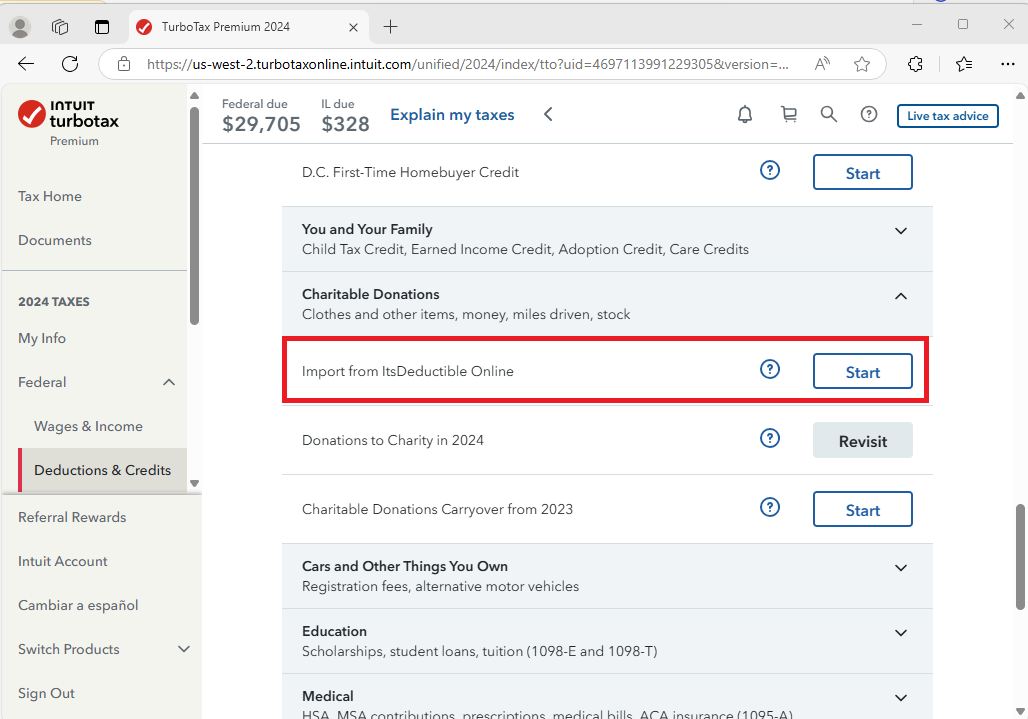Revisit Donations to Charity in 2024

point(862,440)
